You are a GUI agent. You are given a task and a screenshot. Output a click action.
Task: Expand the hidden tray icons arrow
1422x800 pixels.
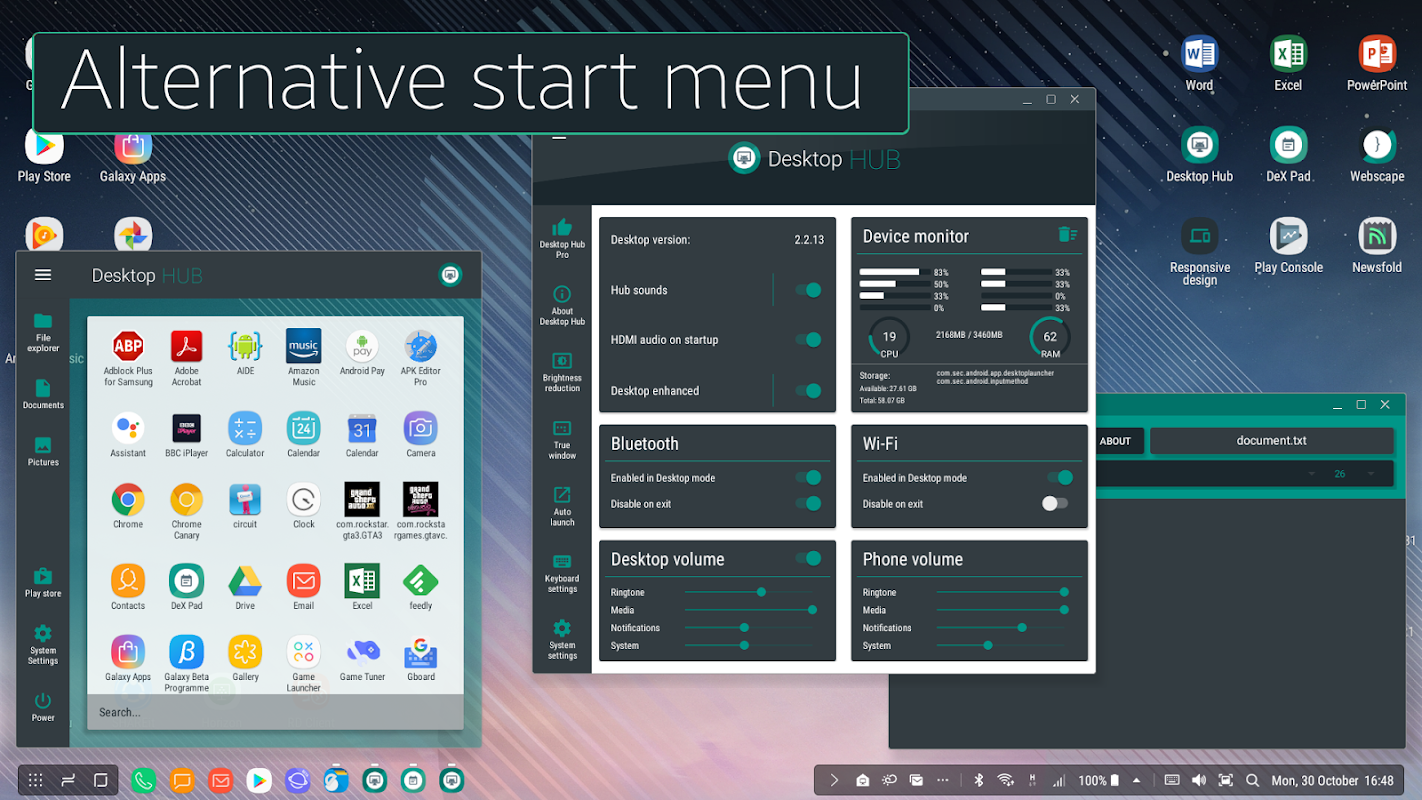1136,780
